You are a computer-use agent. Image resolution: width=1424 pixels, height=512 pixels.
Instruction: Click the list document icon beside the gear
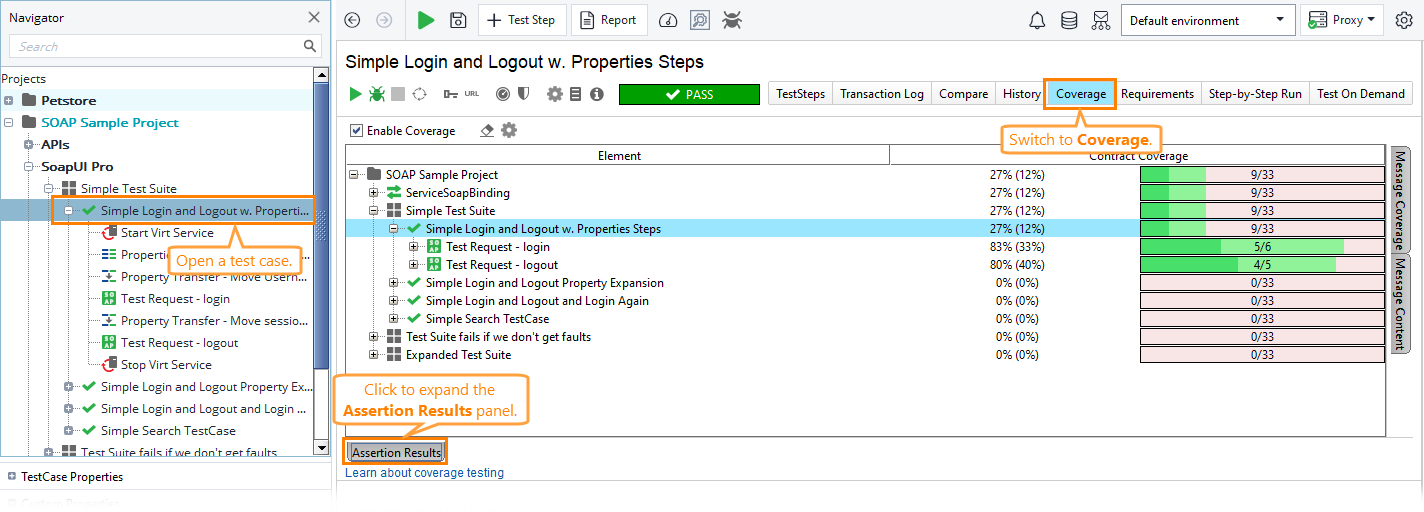click(576, 94)
